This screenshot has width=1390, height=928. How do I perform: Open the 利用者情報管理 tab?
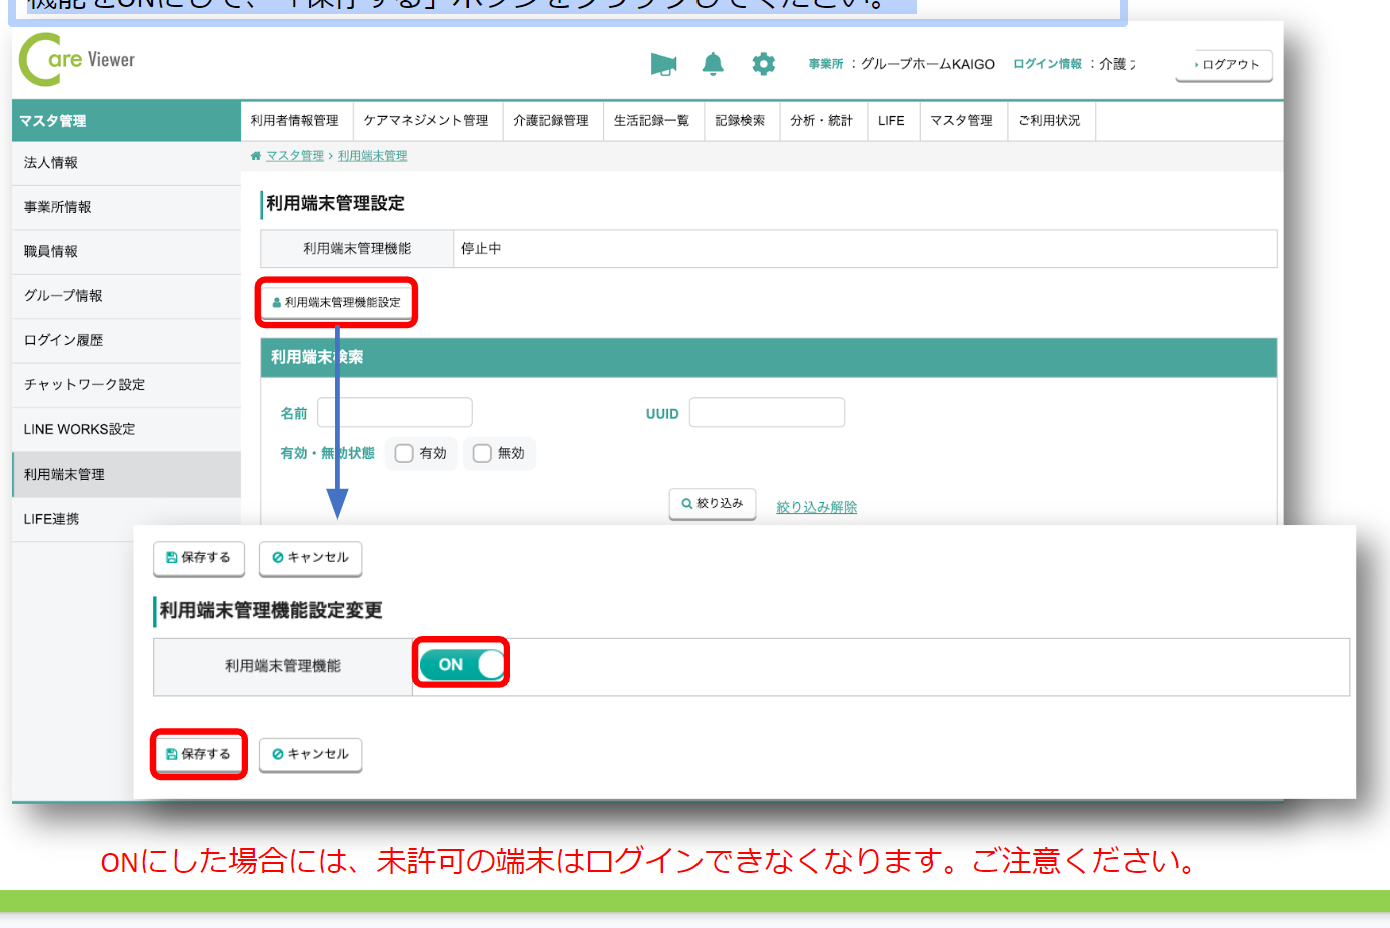click(295, 121)
